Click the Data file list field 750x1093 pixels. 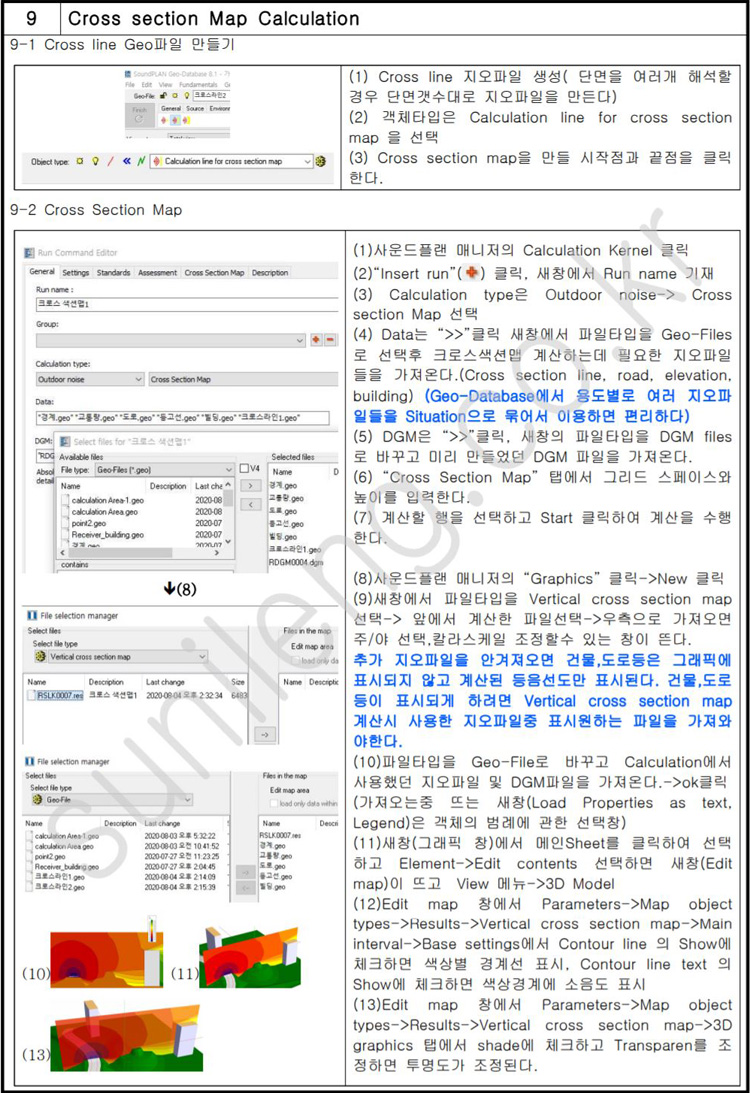pos(183,418)
